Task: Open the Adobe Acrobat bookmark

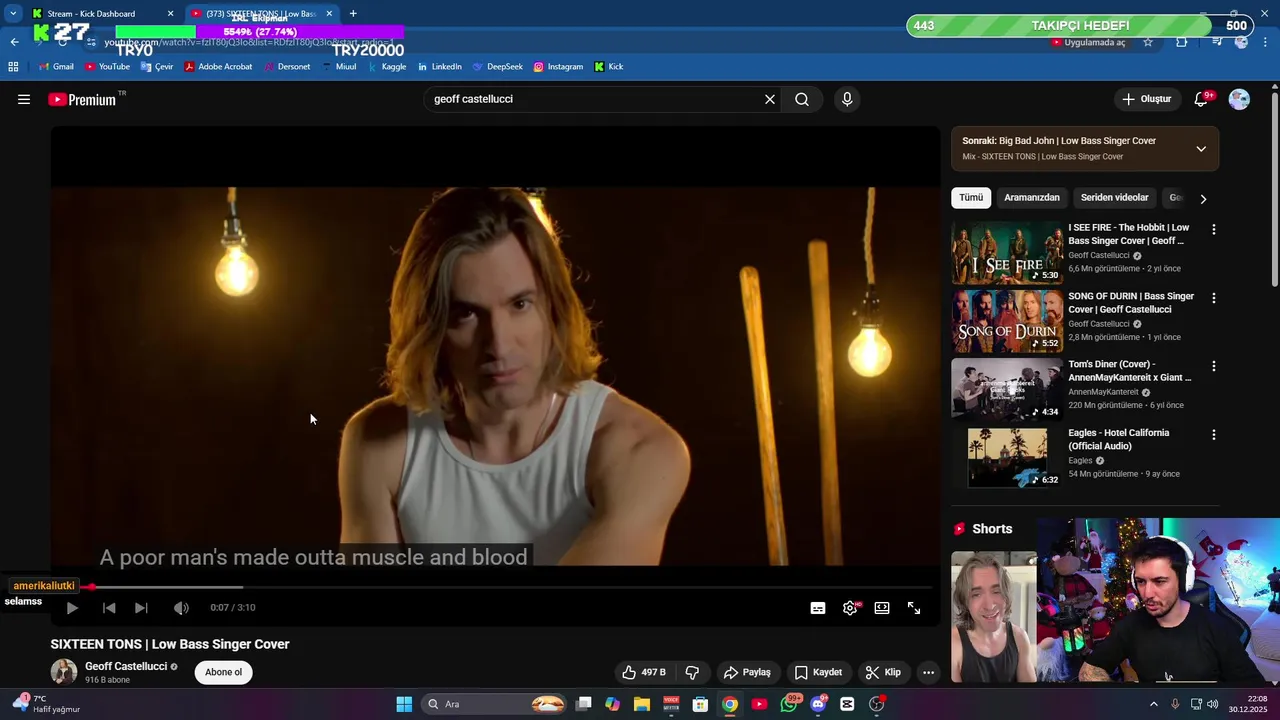Action: coord(218,67)
